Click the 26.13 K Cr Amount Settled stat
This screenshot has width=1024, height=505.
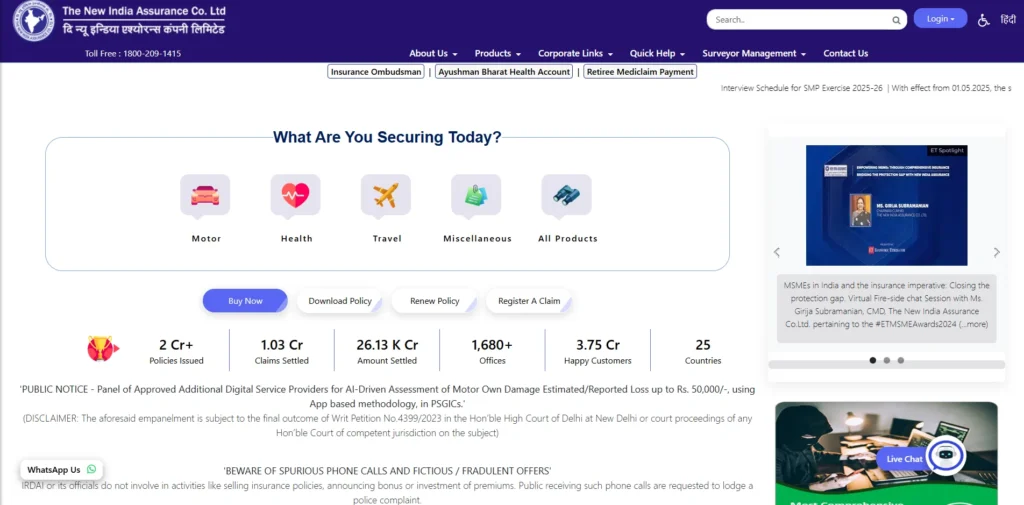click(x=387, y=351)
